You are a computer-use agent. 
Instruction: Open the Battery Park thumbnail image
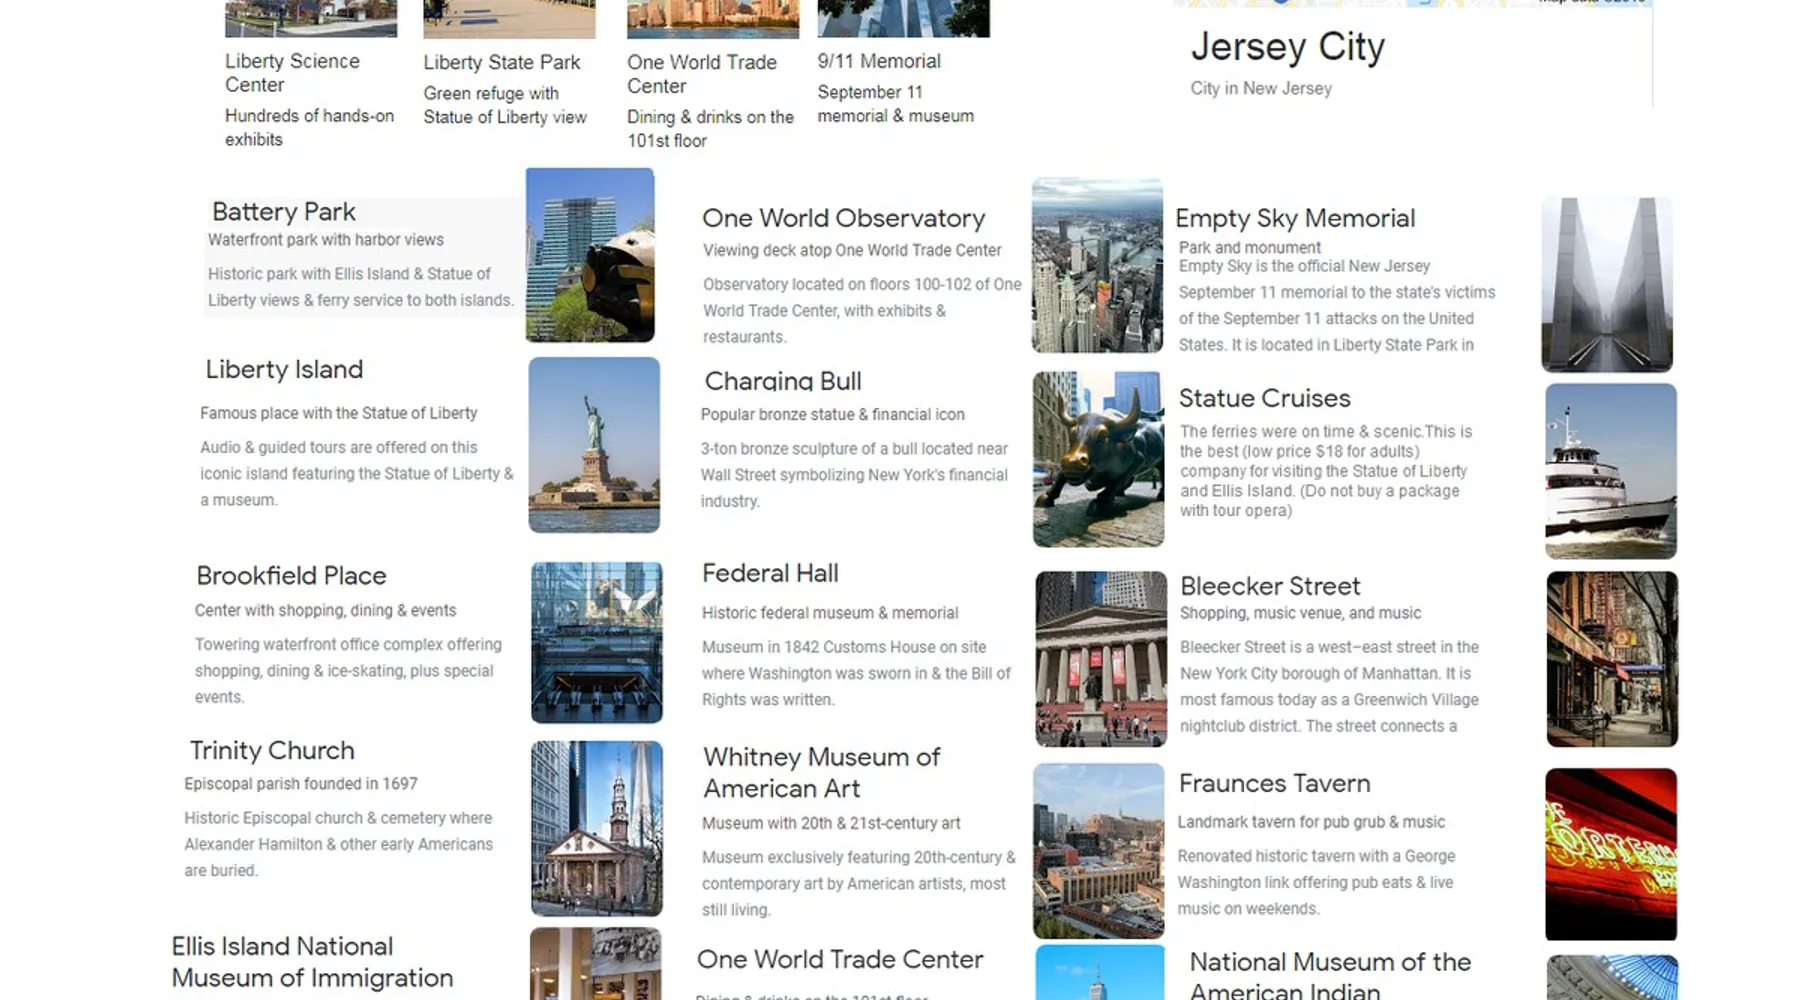(590, 255)
